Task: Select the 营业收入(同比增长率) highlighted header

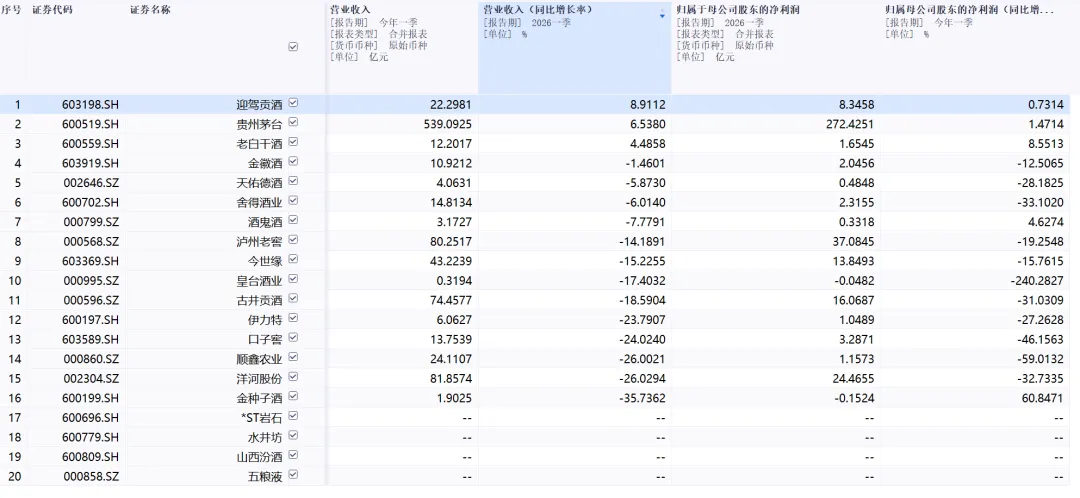Action: tap(574, 48)
